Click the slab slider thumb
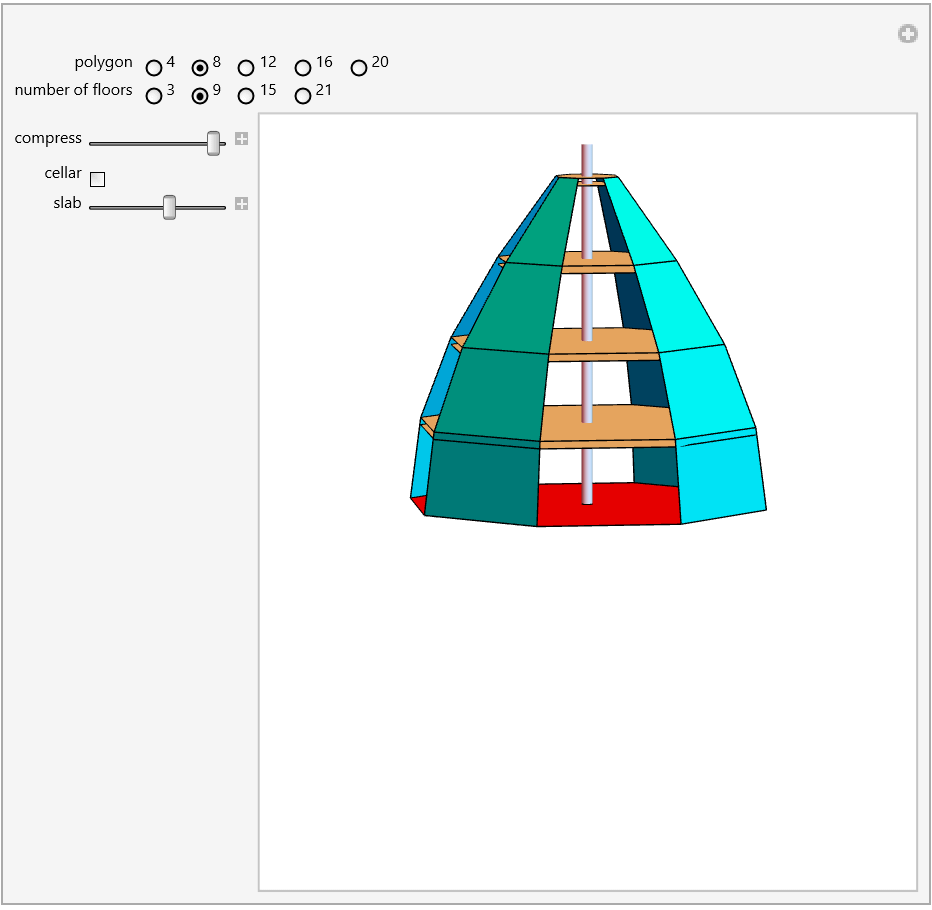Image resolution: width=932 pixels, height=910 pixels. tap(169, 207)
